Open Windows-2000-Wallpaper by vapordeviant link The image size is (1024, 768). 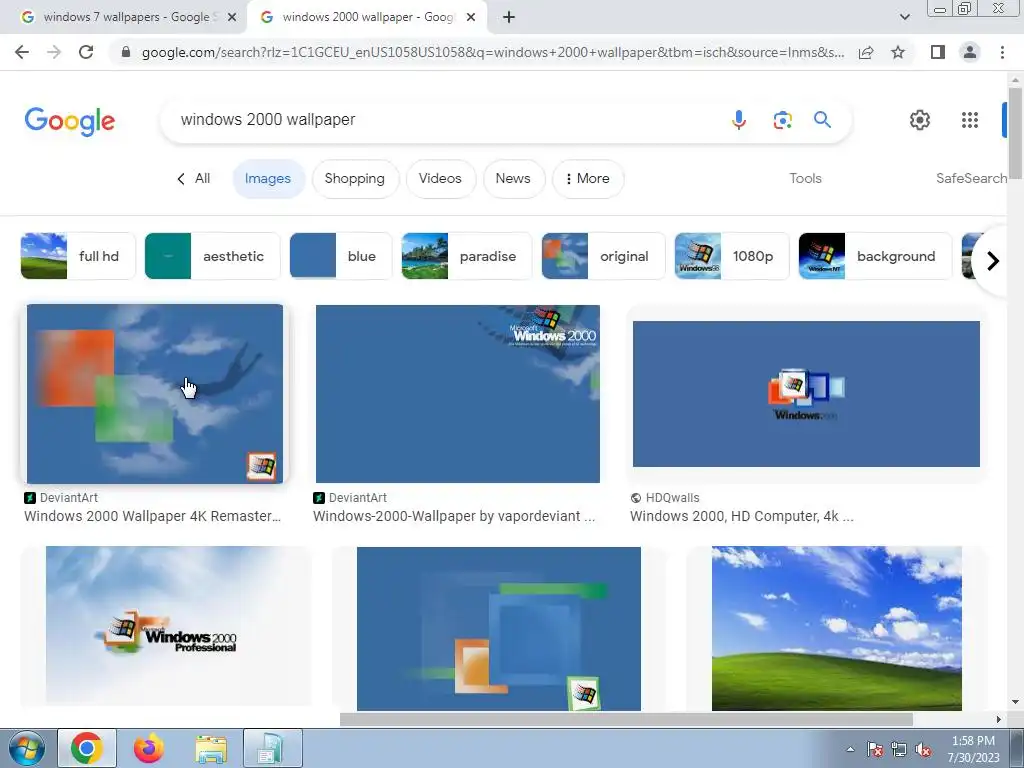point(454,516)
